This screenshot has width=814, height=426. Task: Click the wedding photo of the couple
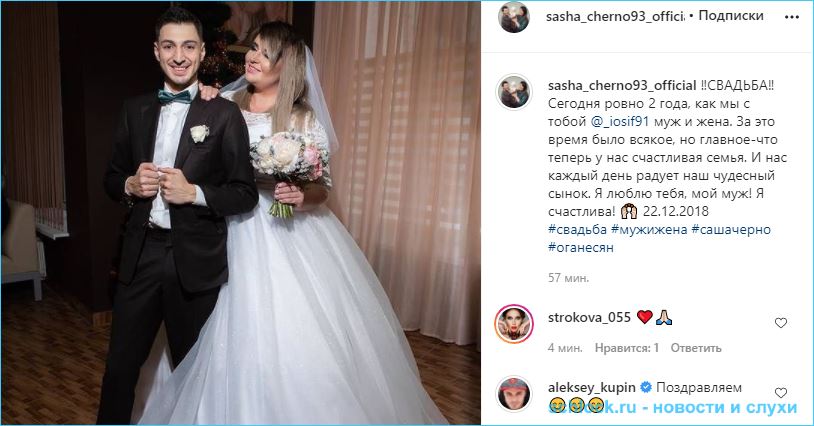coord(241,213)
